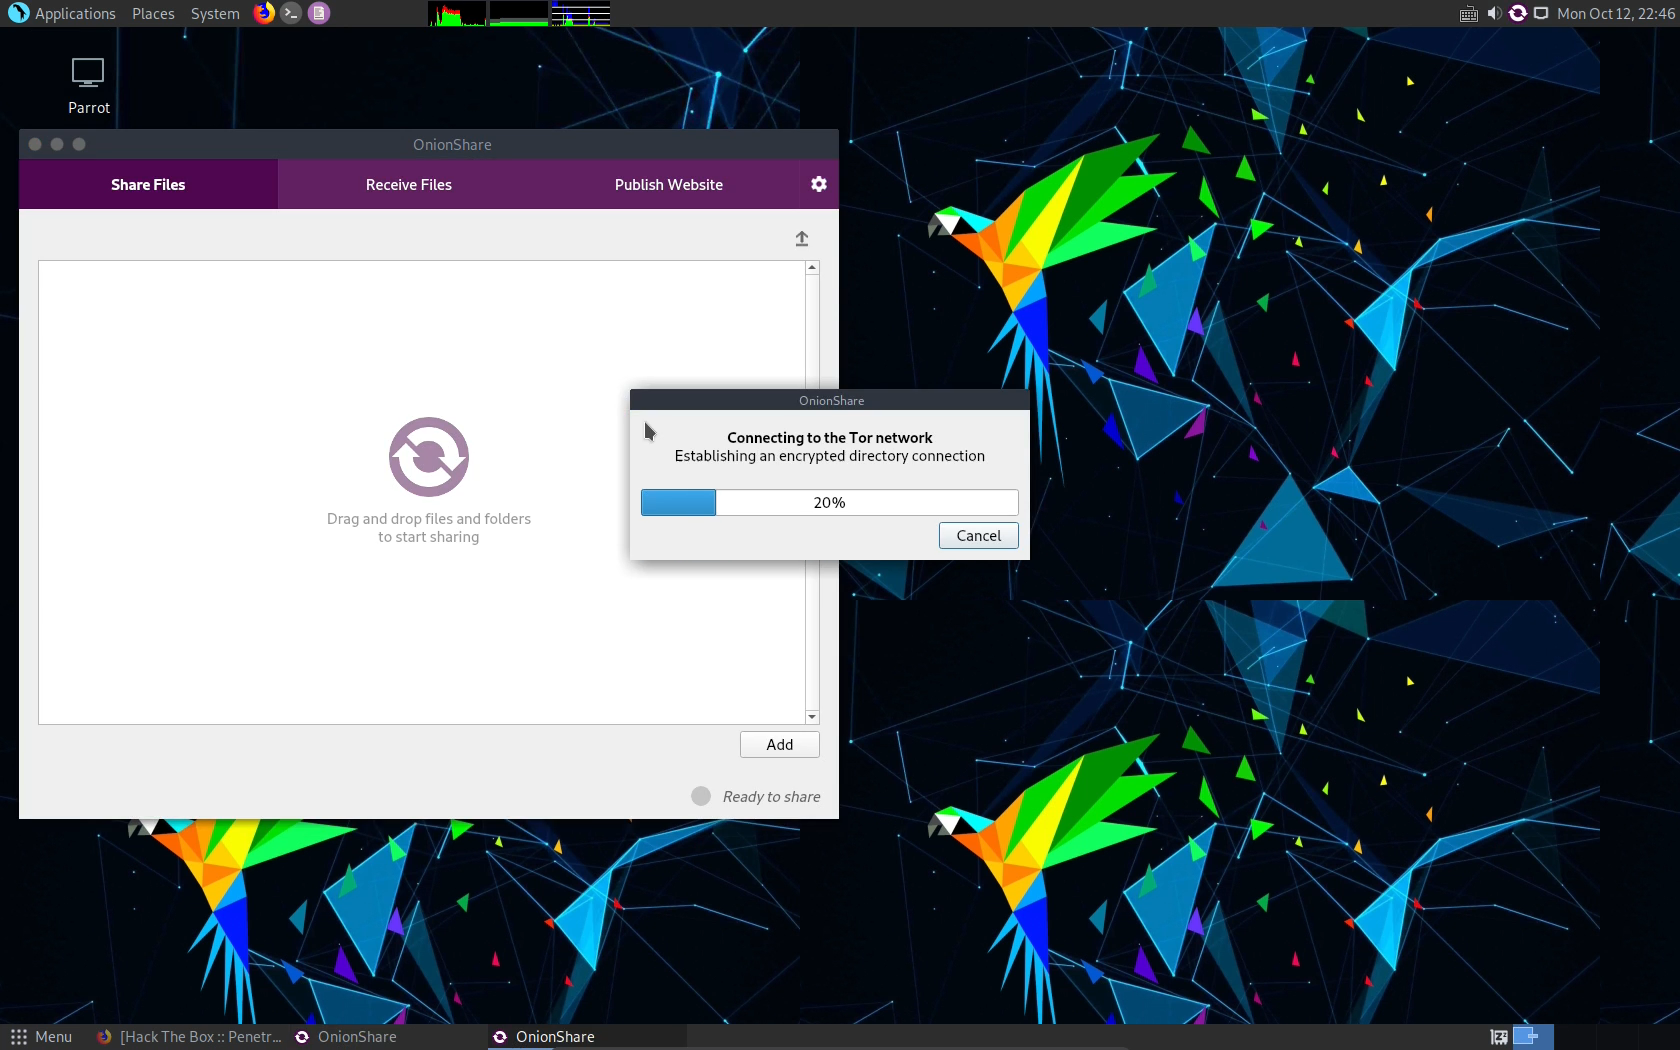Switch to the Receive Files tab
Image resolution: width=1680 pixels, height=1050 pixels.
click(408, 184)
